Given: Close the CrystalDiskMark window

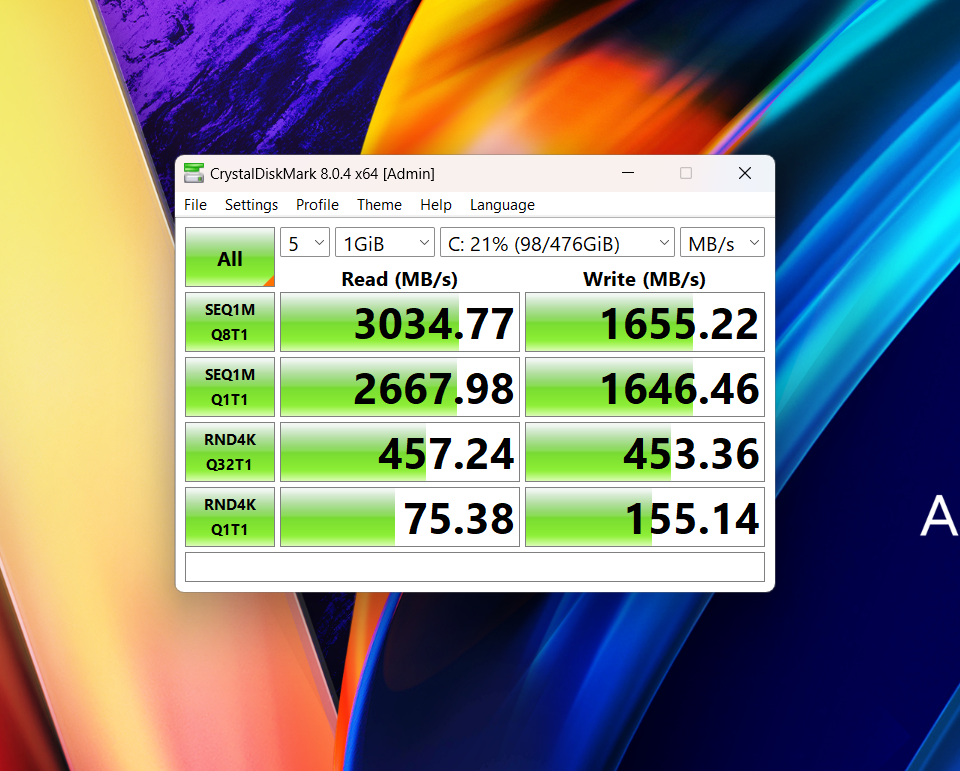Looking at the screenshot, I should pyautogui.click(x=744, y=173).
